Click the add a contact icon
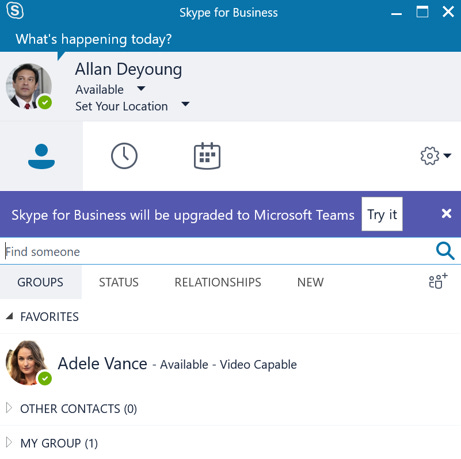461x459 pixels. (438, 281)
